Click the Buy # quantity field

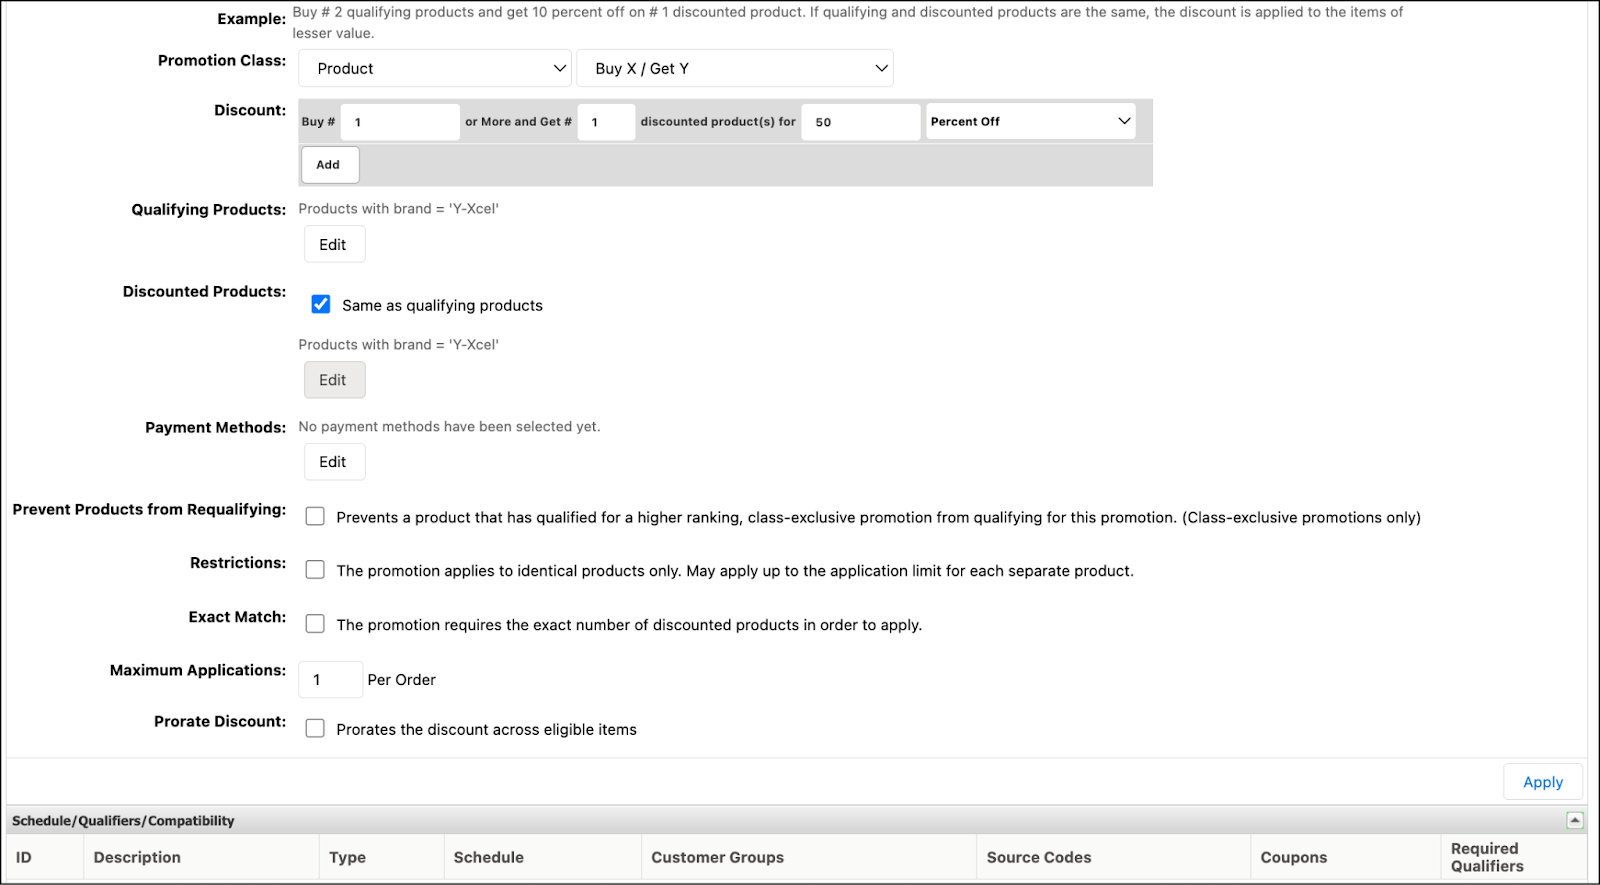coord(400,121)
